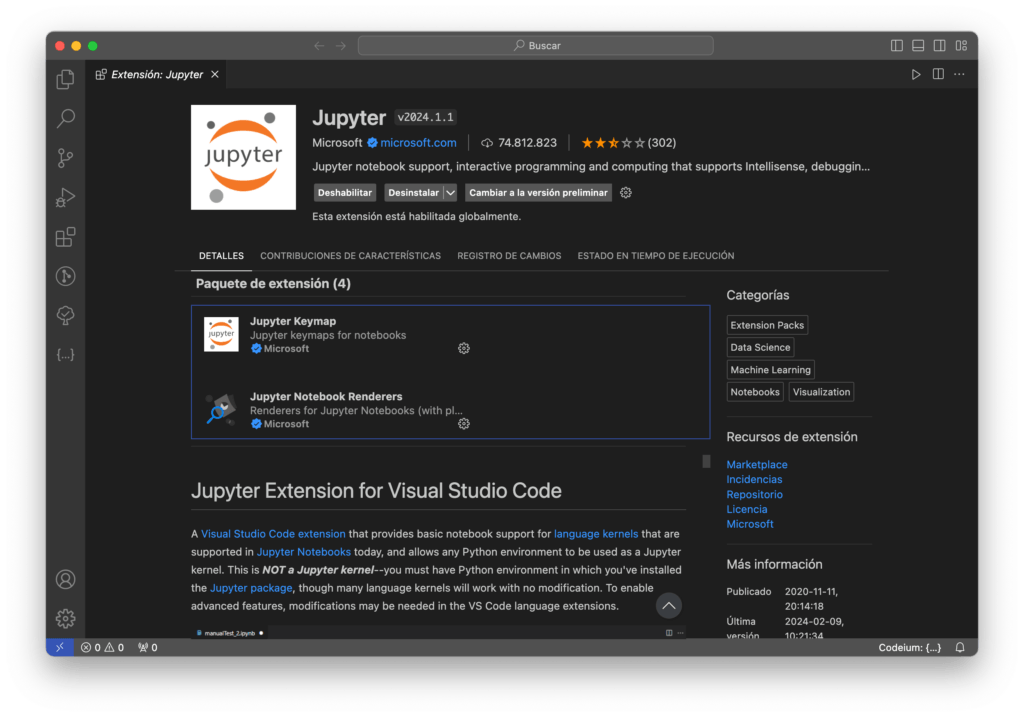Screen dimensions: 1024x717
Task: Click the extension pack list scrollbar
Action: pos(706,461)
